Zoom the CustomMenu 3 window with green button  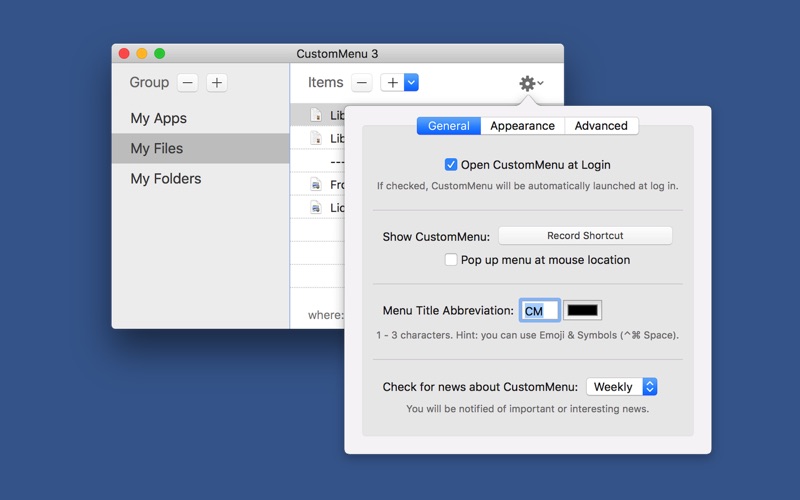(x=160, y=54)
